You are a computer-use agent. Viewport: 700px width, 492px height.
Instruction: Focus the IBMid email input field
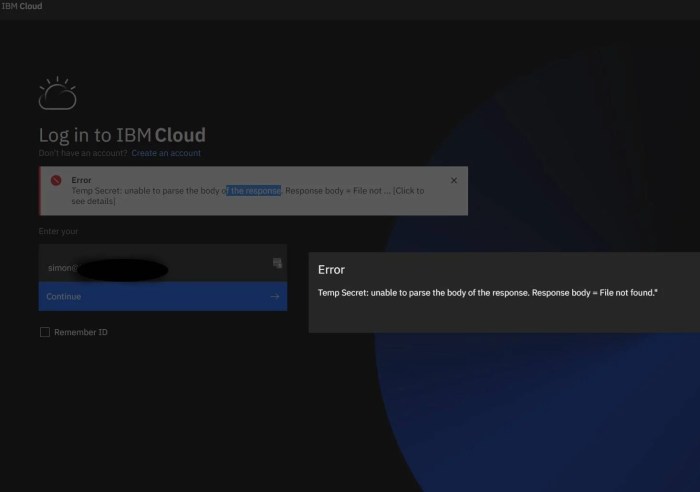[x=162, y=263]
